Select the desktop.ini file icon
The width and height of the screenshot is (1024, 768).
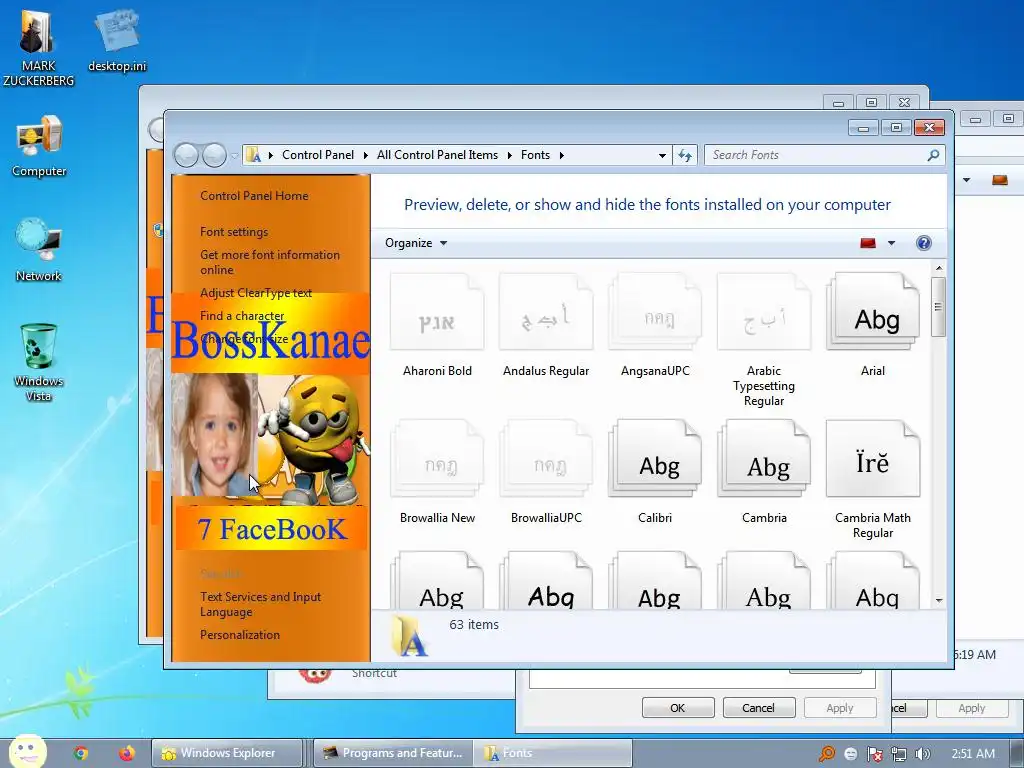coord(117,40)
